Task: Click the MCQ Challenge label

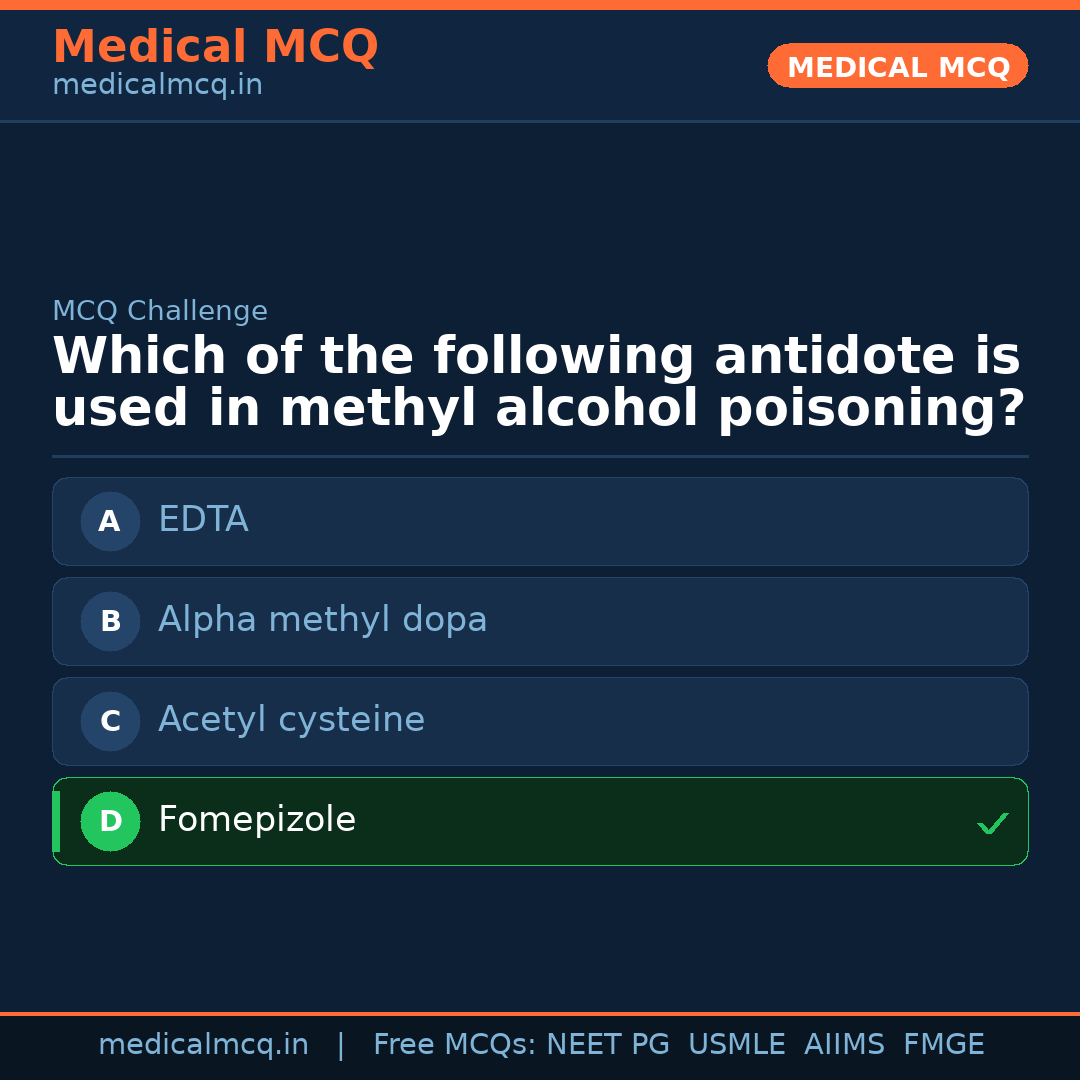Action: tap(160, 311)
